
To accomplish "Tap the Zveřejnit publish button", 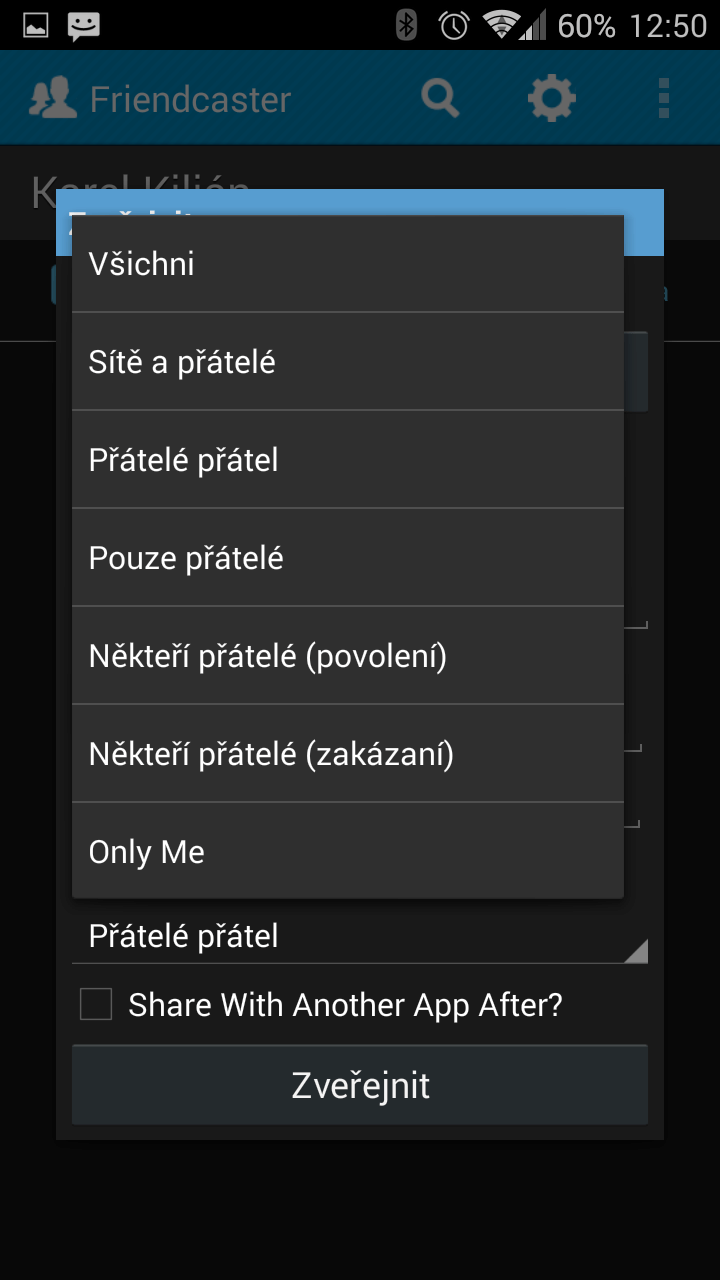I will (360, 1085).
